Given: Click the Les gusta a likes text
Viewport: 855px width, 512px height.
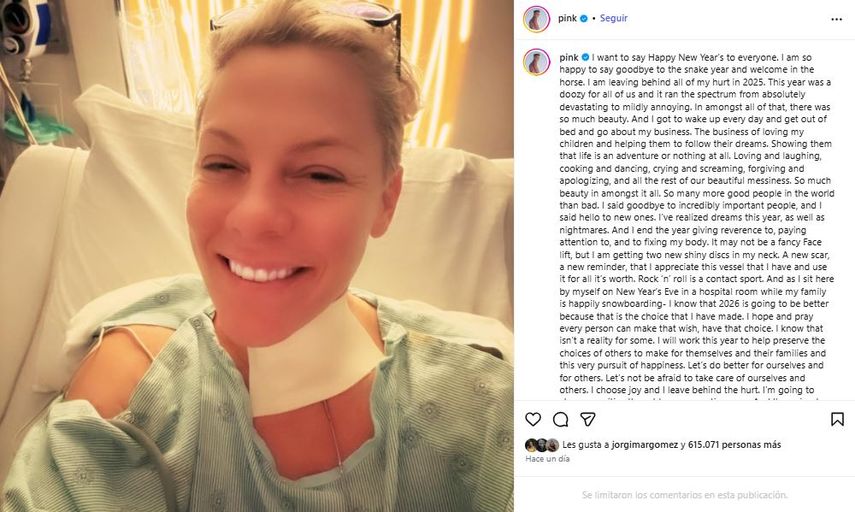Looking at the screenshot, I should point(586,445).
